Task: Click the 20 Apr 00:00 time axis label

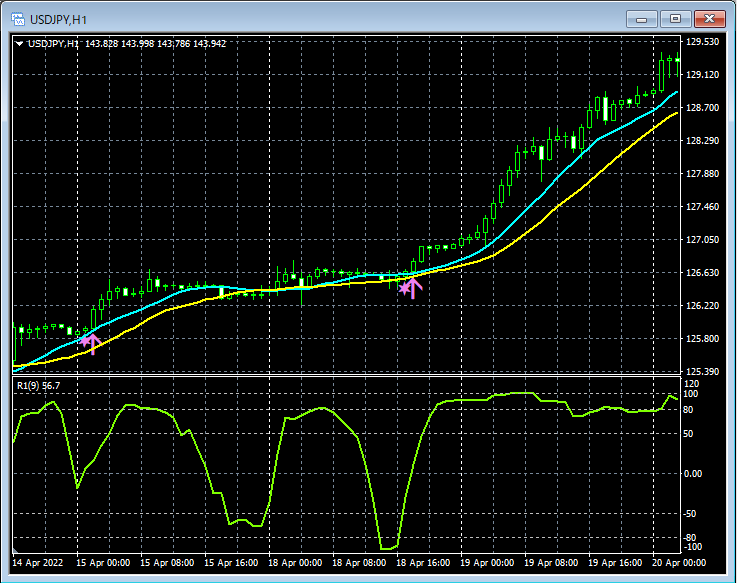Action: coord(679,563)
